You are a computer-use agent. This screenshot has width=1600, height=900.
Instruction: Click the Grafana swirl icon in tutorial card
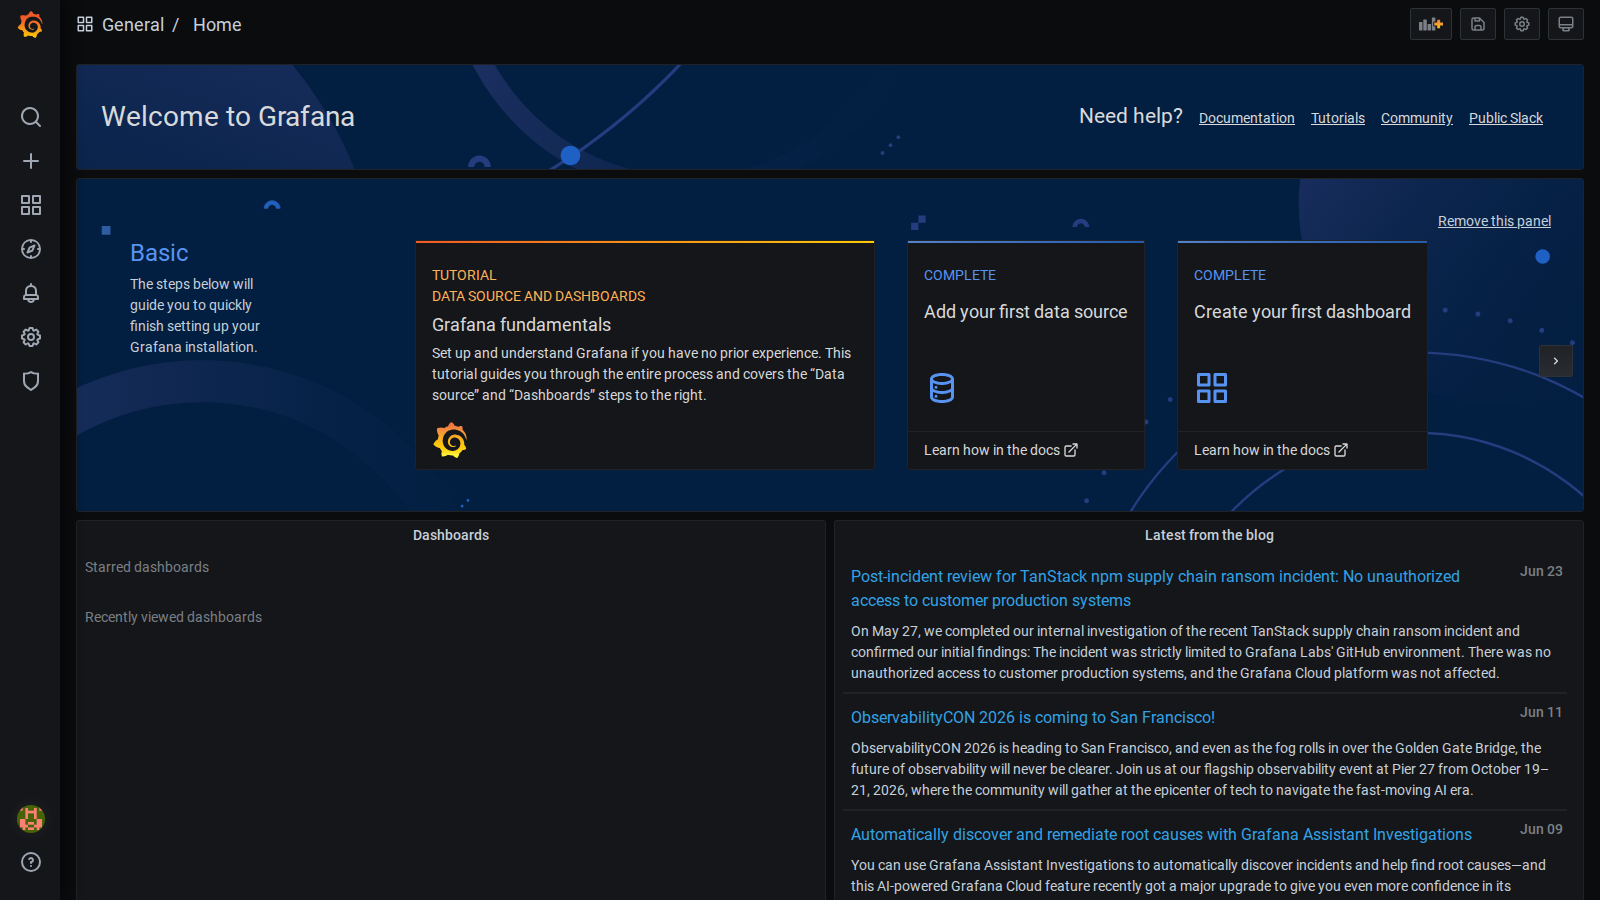click(x=450, y=440)
